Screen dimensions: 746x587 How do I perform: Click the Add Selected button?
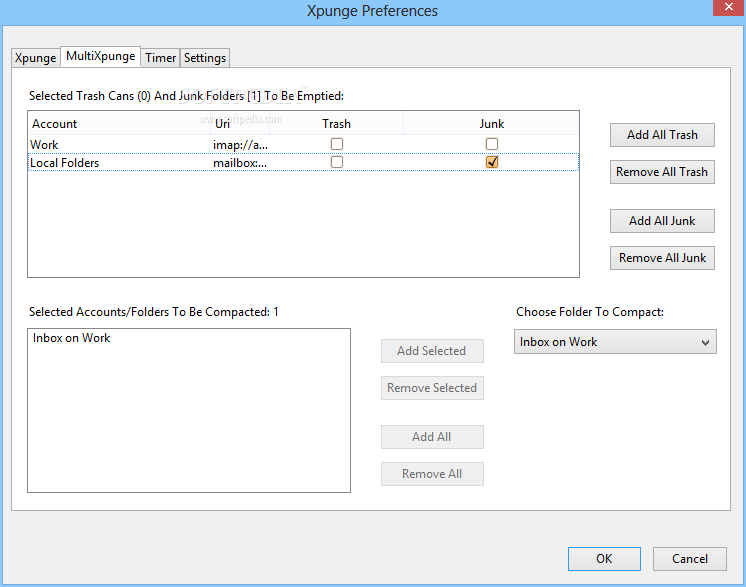click(x=432, y=351)
